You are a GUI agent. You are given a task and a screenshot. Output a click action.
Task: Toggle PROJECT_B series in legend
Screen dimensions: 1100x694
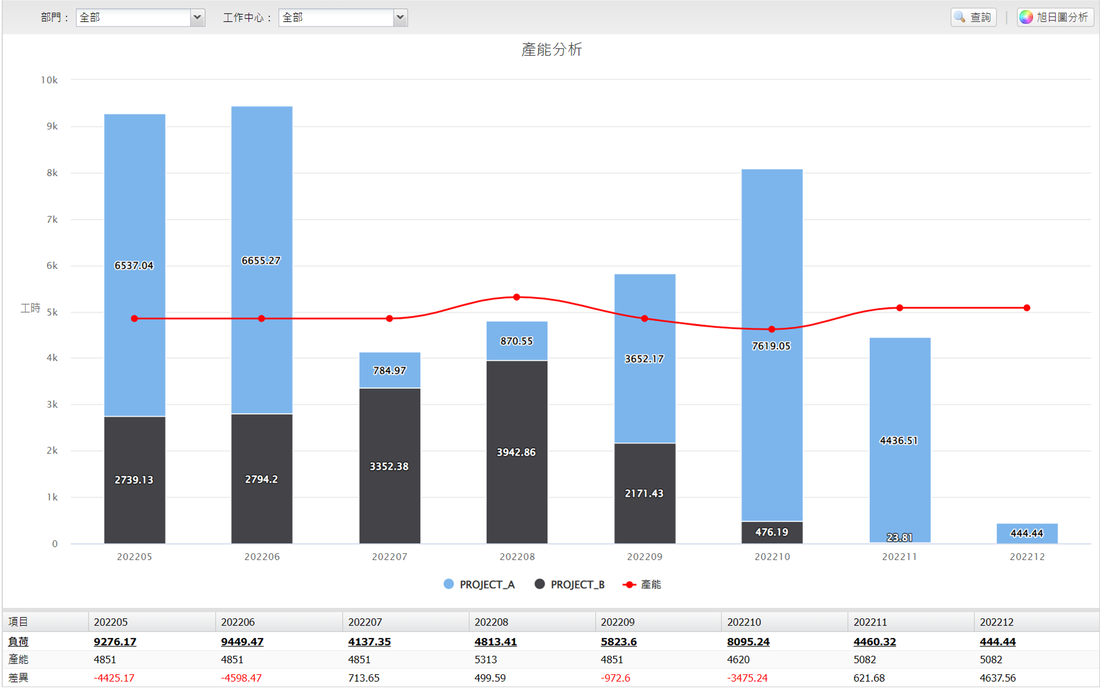click(x=570, y=584)
